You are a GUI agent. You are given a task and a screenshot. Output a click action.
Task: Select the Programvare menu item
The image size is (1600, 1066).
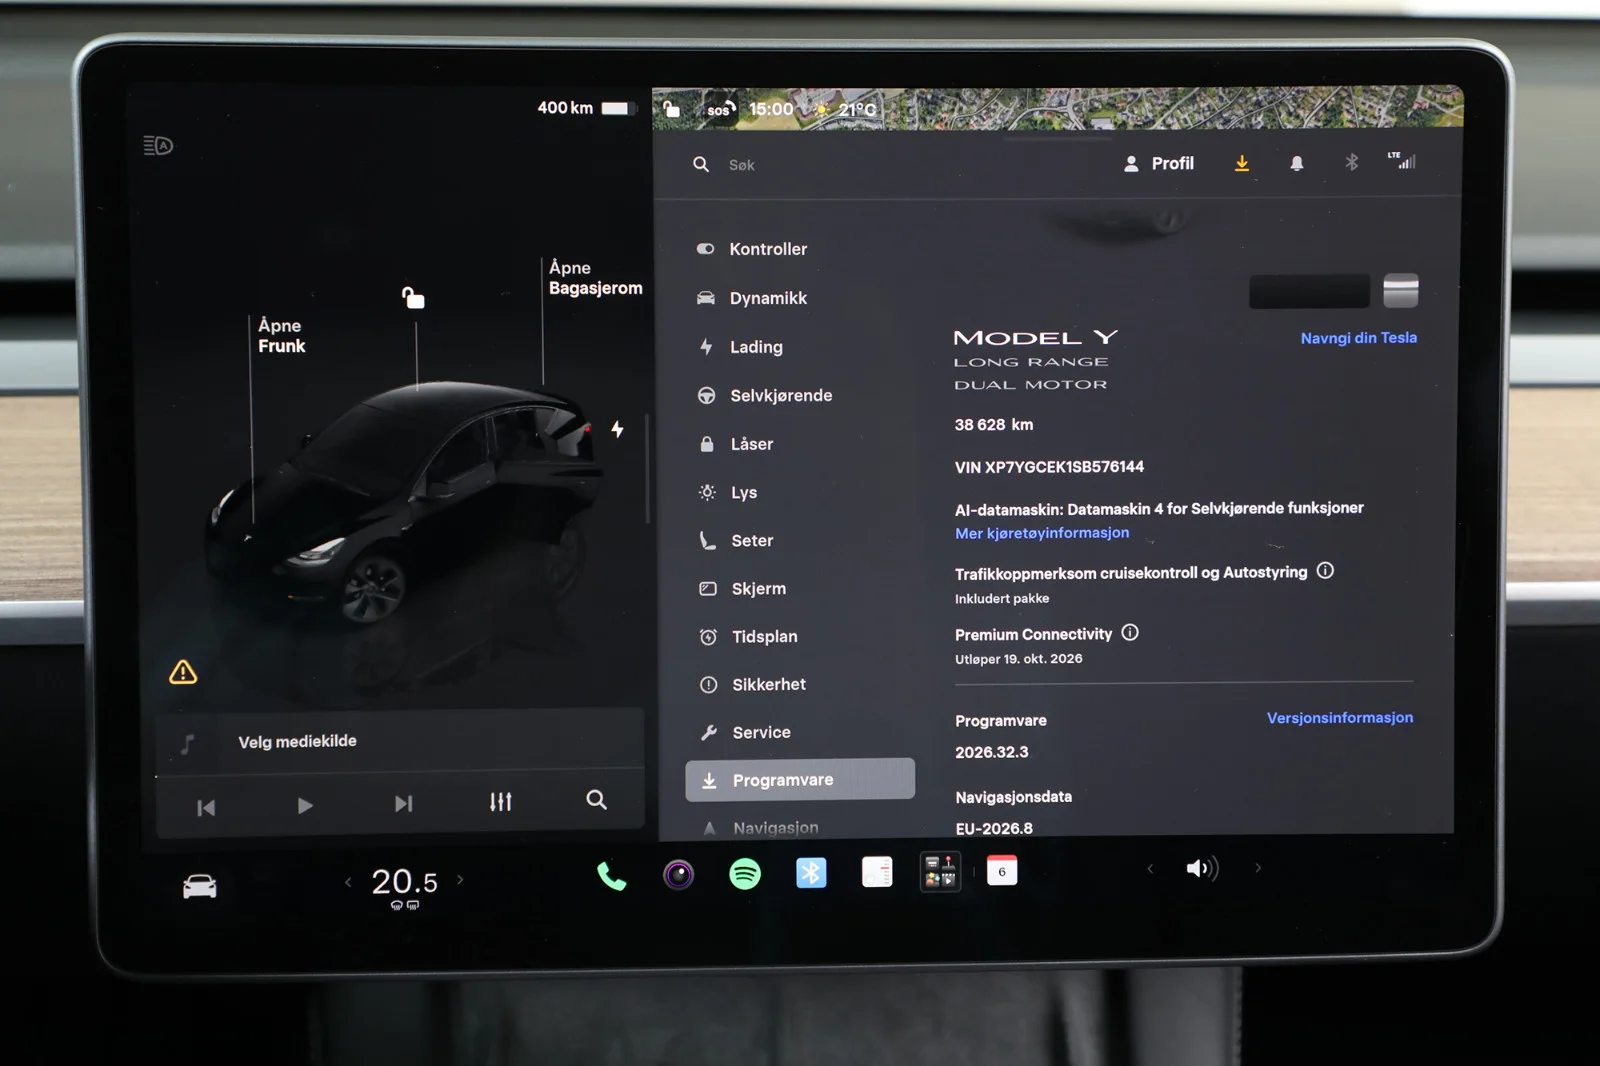800,780
